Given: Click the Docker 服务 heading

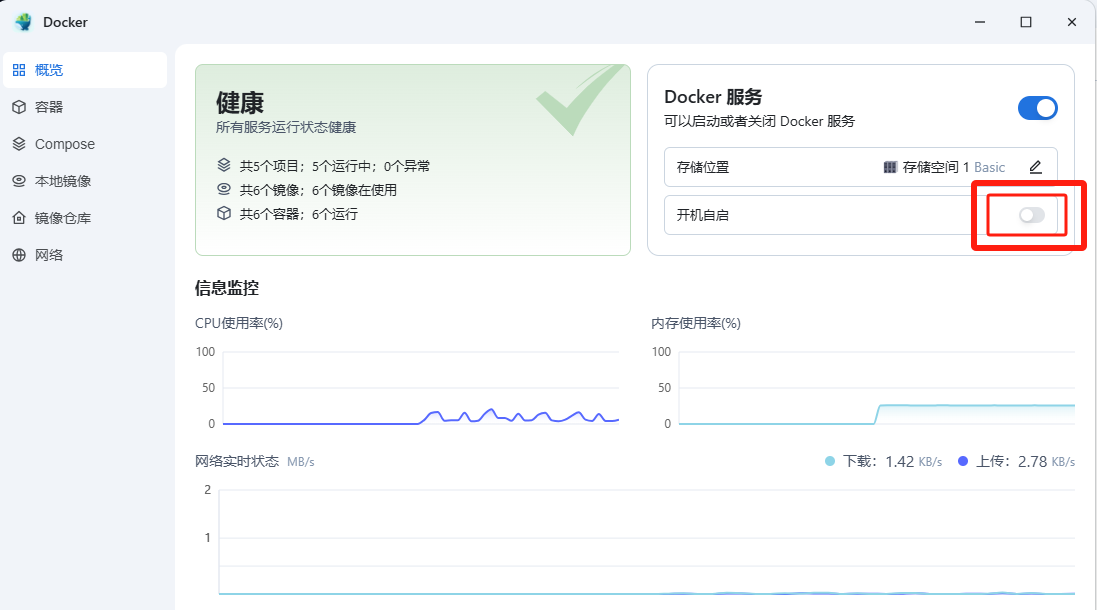Looking at the screenshot, I should [x=713, y=97].
